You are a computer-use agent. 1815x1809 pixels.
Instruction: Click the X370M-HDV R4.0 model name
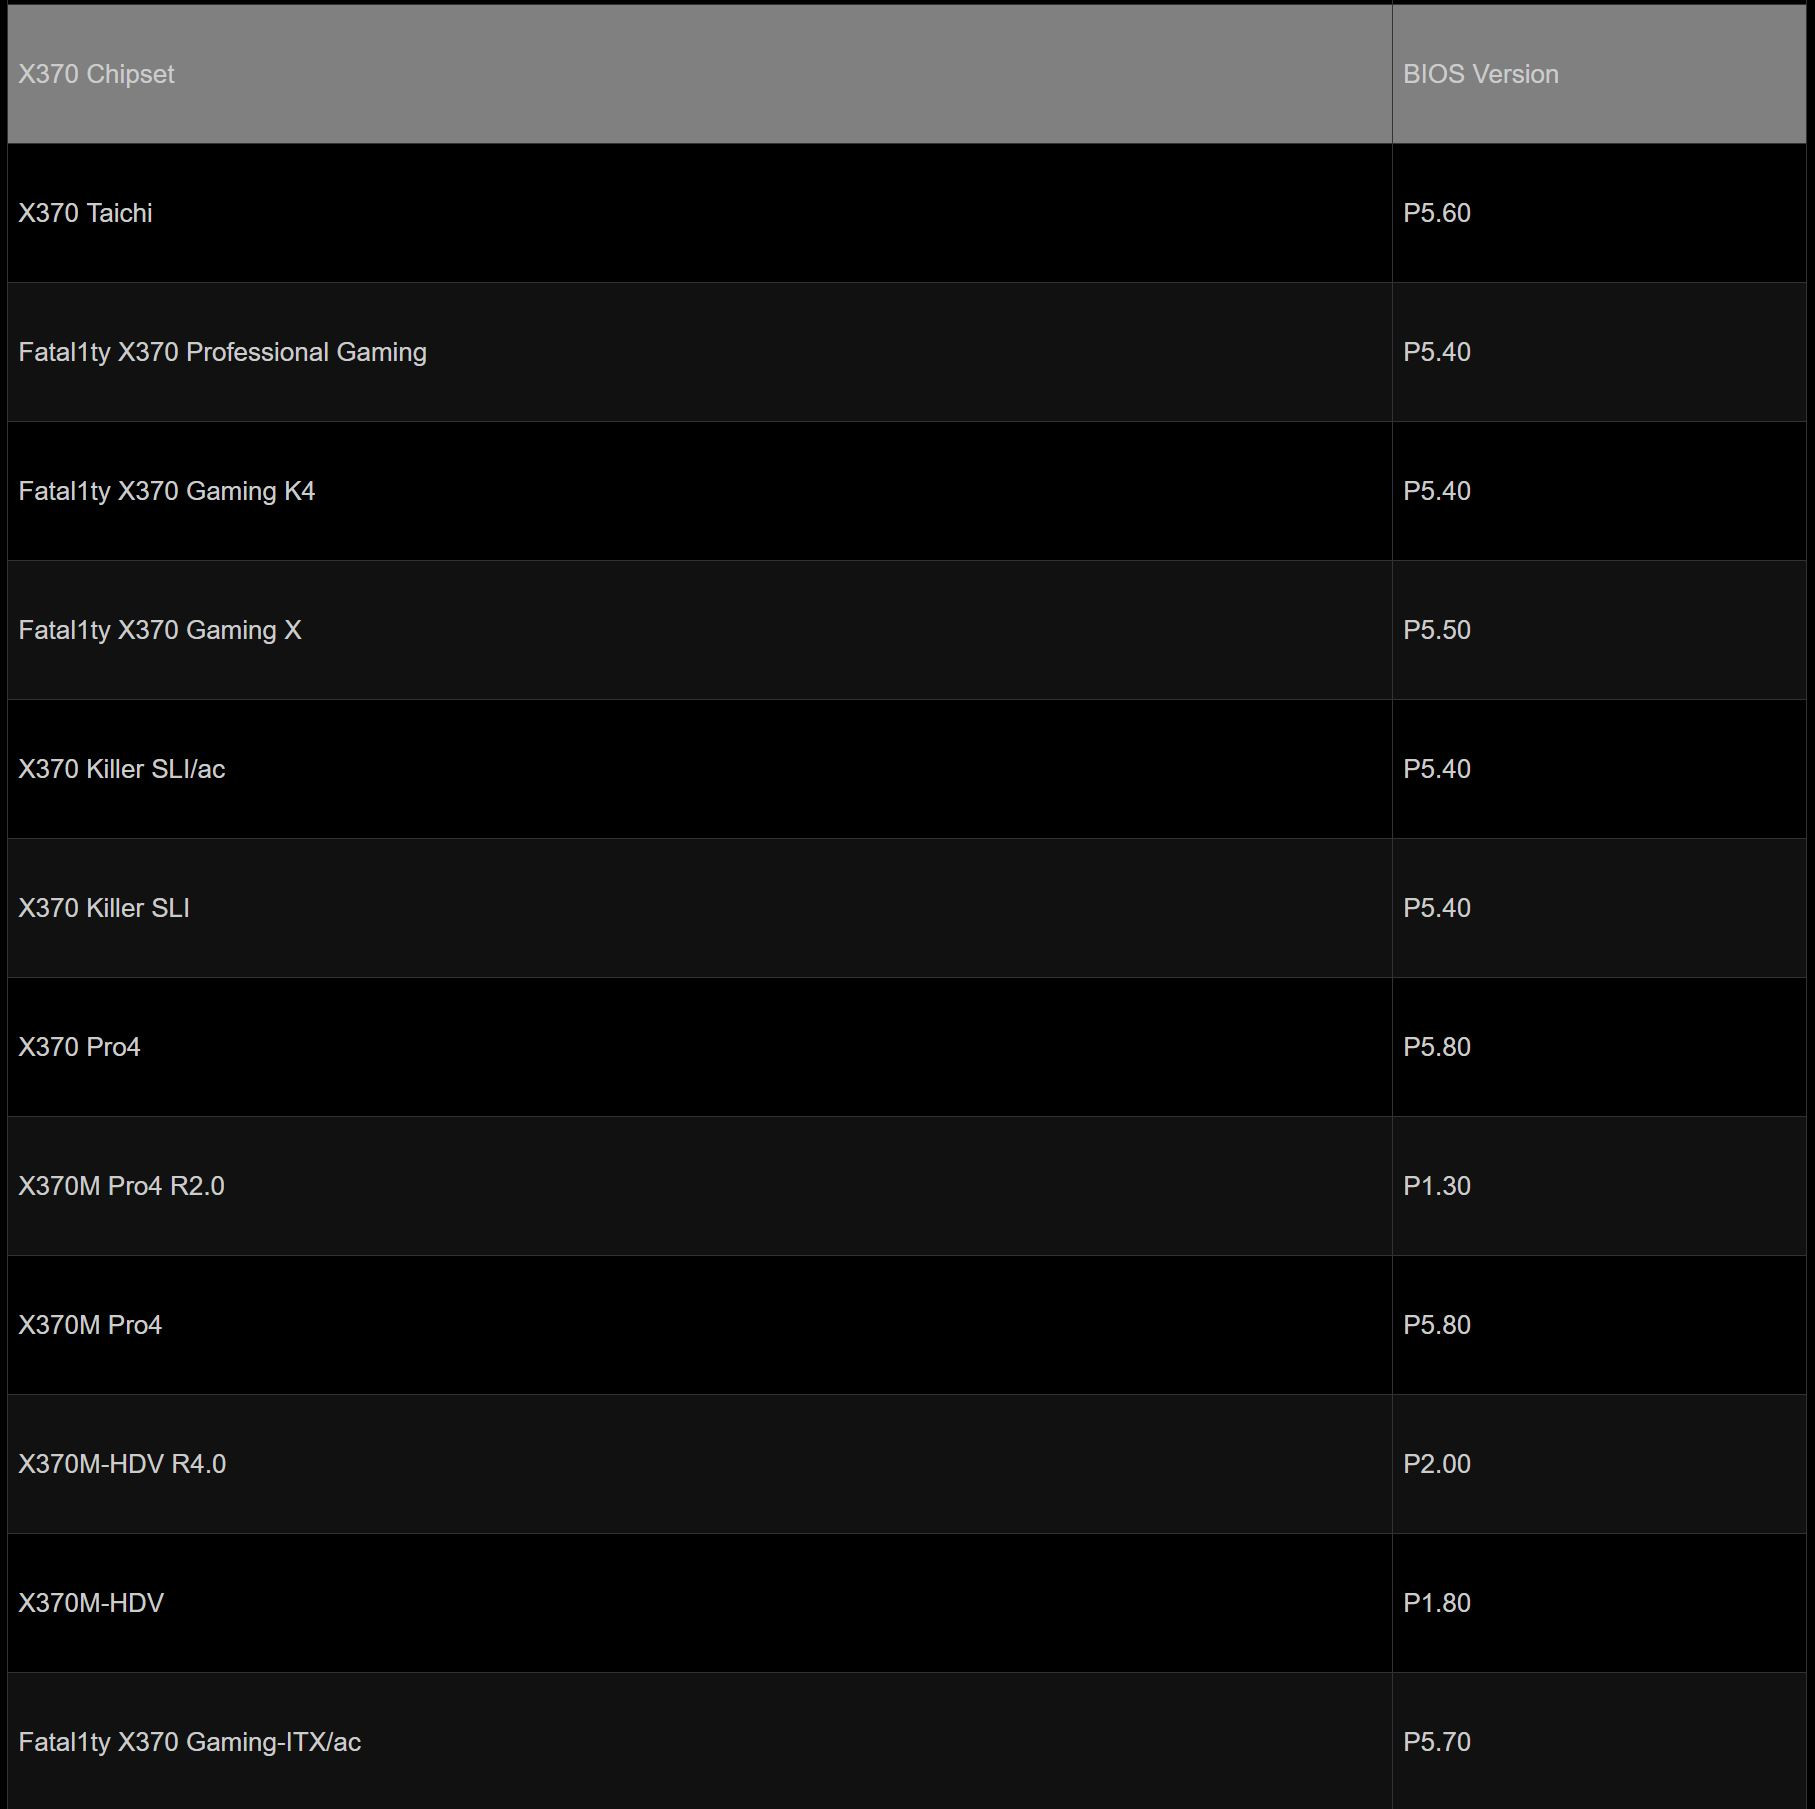coord(122,1464)
